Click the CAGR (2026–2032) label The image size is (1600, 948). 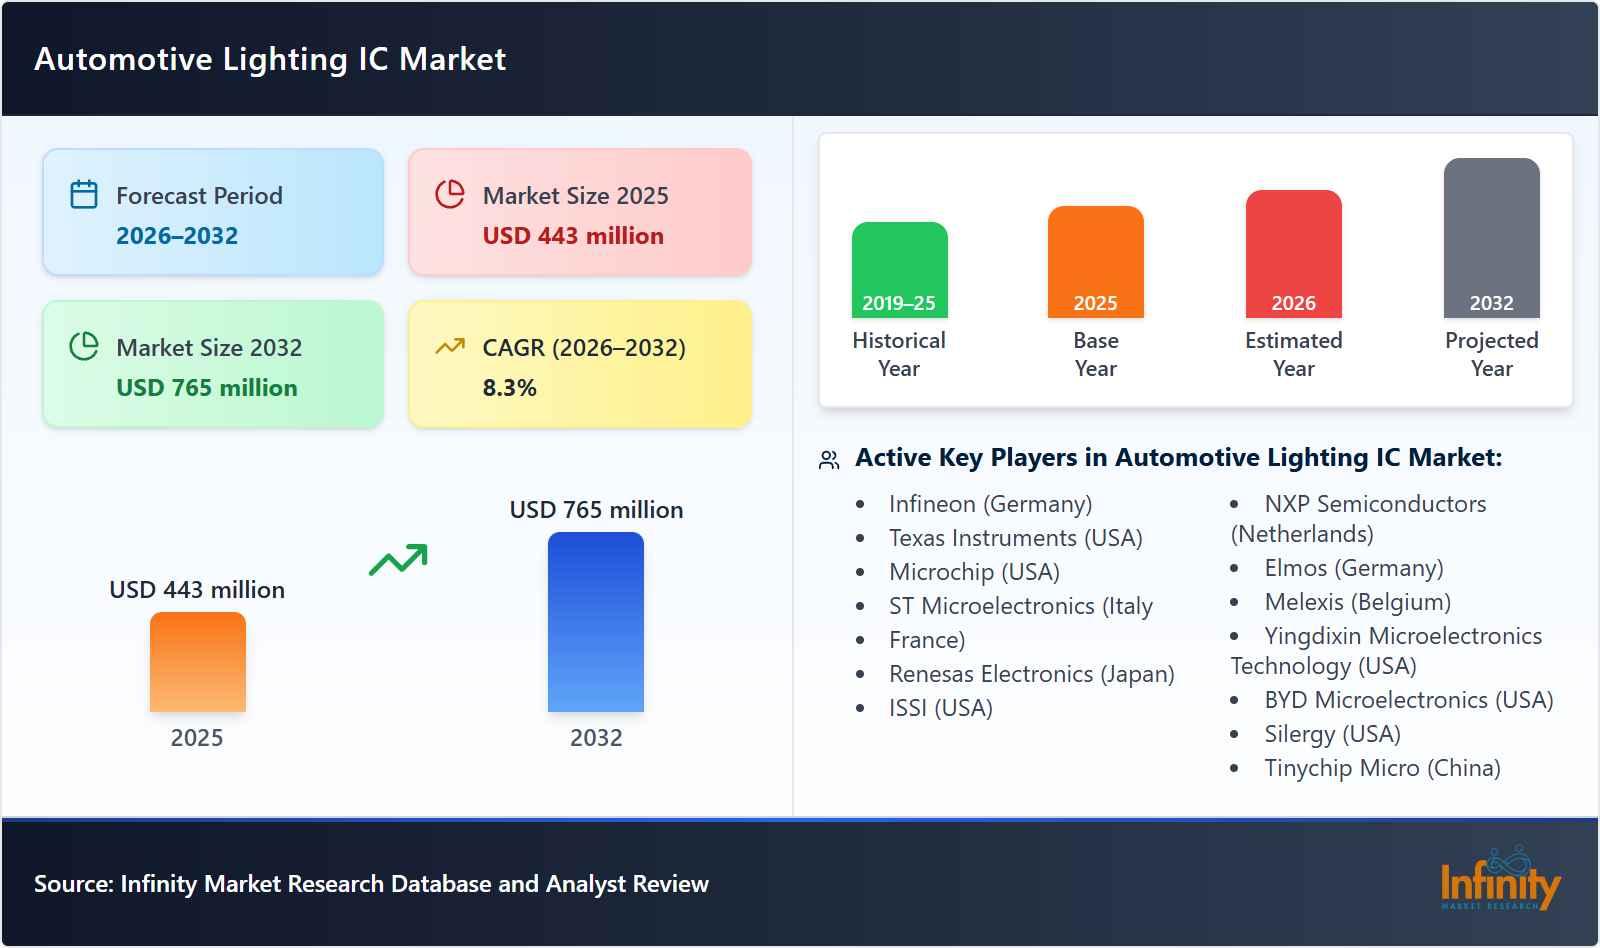click(x=584, y=347)
